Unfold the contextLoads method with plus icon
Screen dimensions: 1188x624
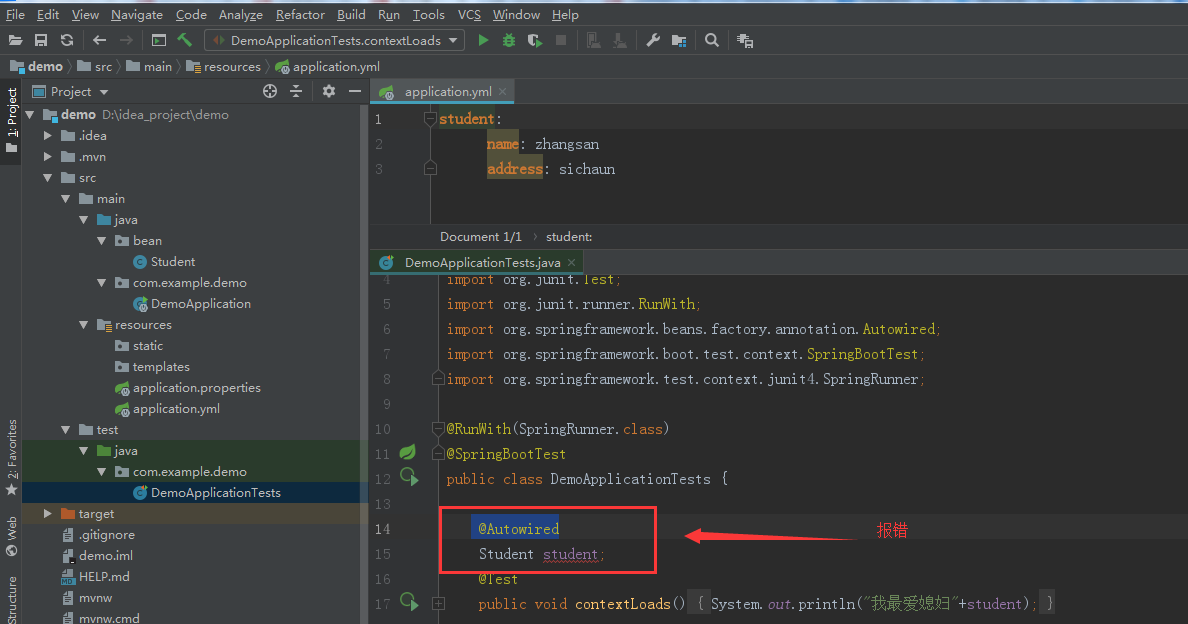click(438, 604)
